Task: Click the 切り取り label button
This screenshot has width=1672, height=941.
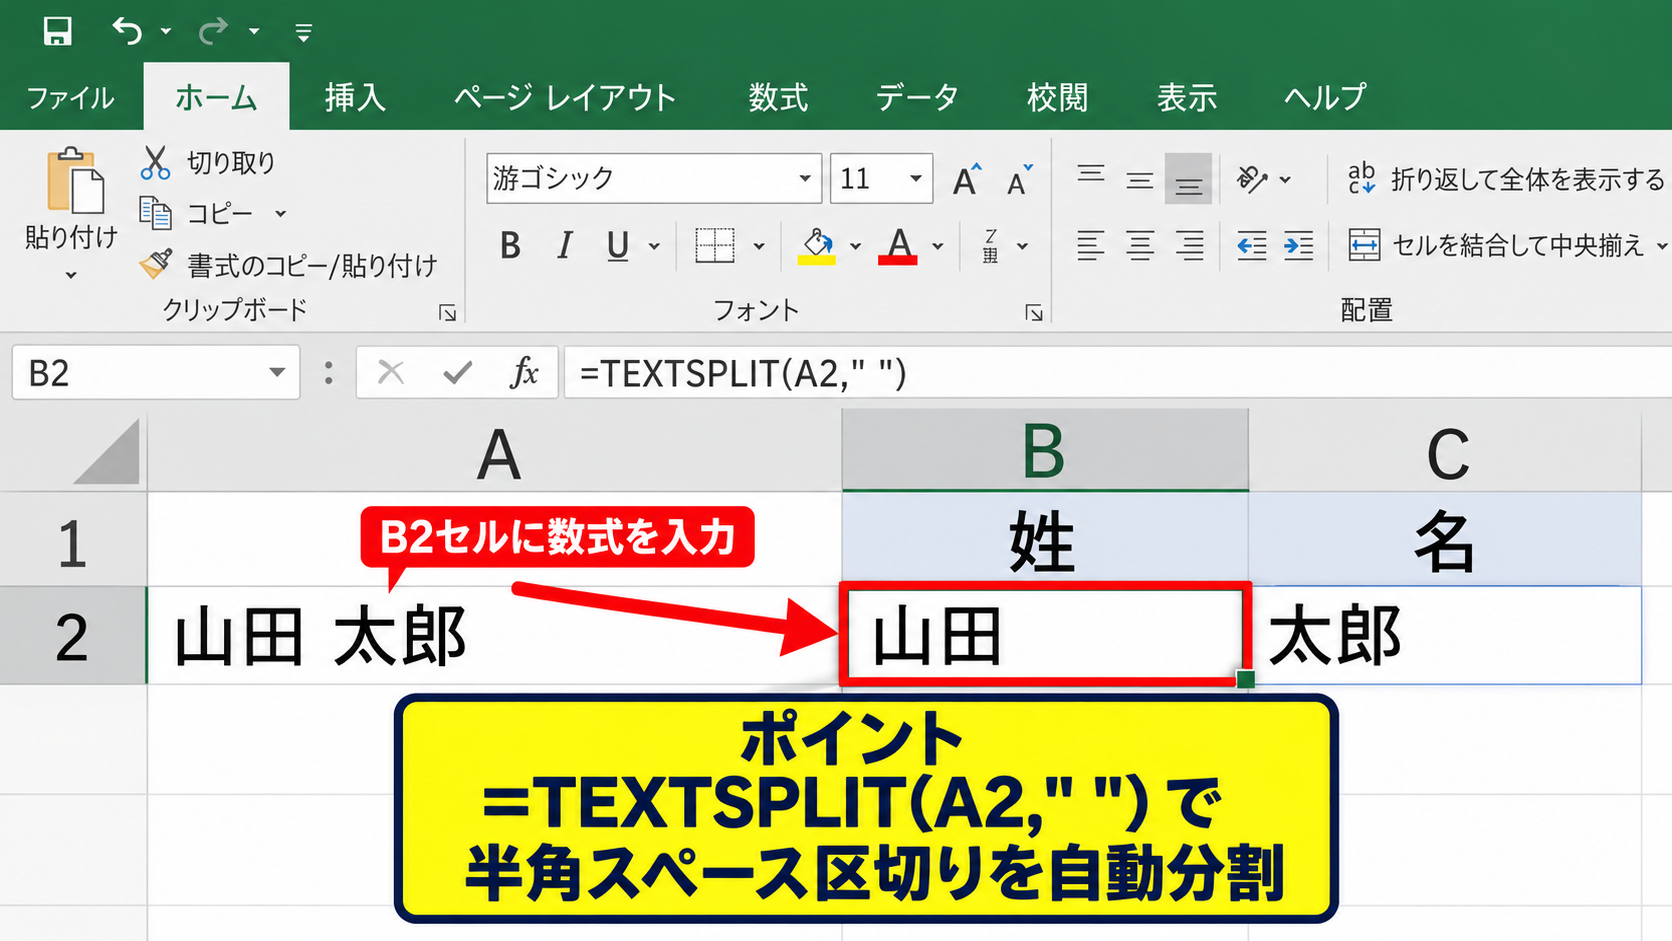Action: tap(231, 162)
